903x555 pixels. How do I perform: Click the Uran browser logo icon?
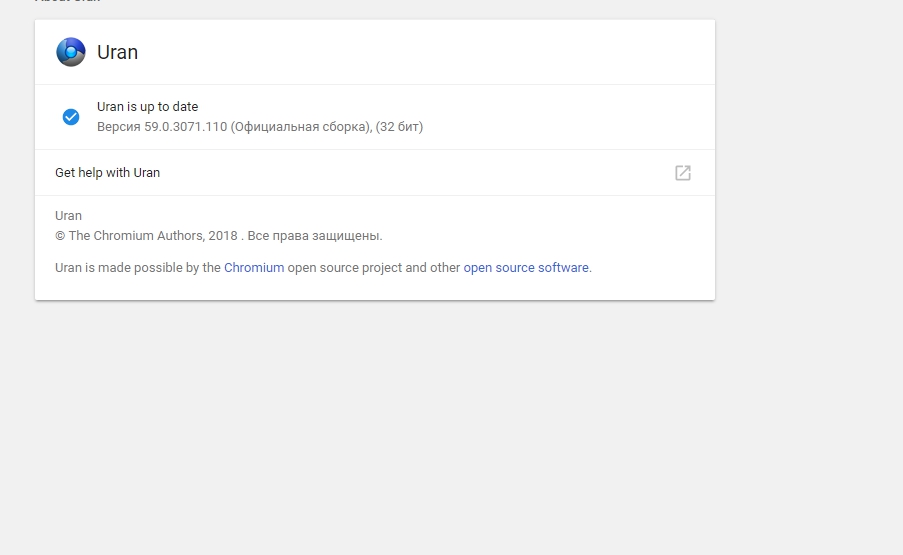click(71, 52)
